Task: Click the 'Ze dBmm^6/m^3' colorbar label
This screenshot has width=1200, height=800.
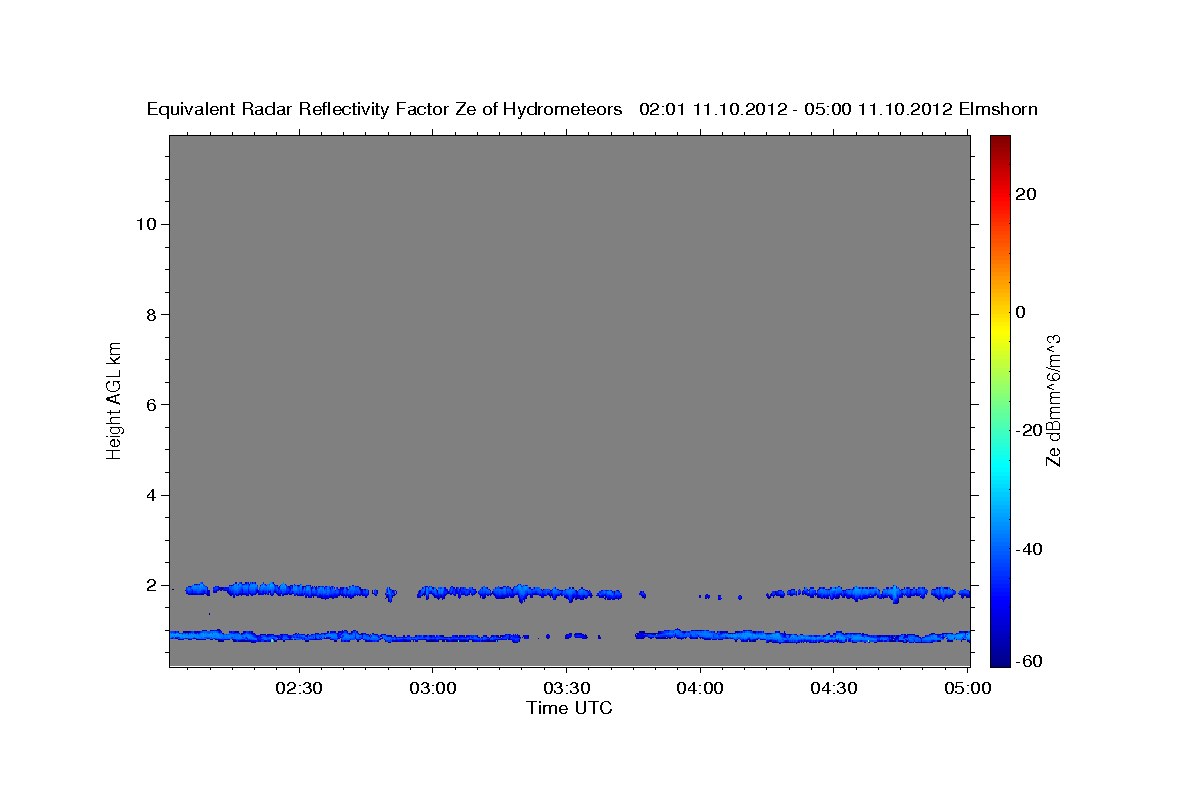Action: [1052, 401]
